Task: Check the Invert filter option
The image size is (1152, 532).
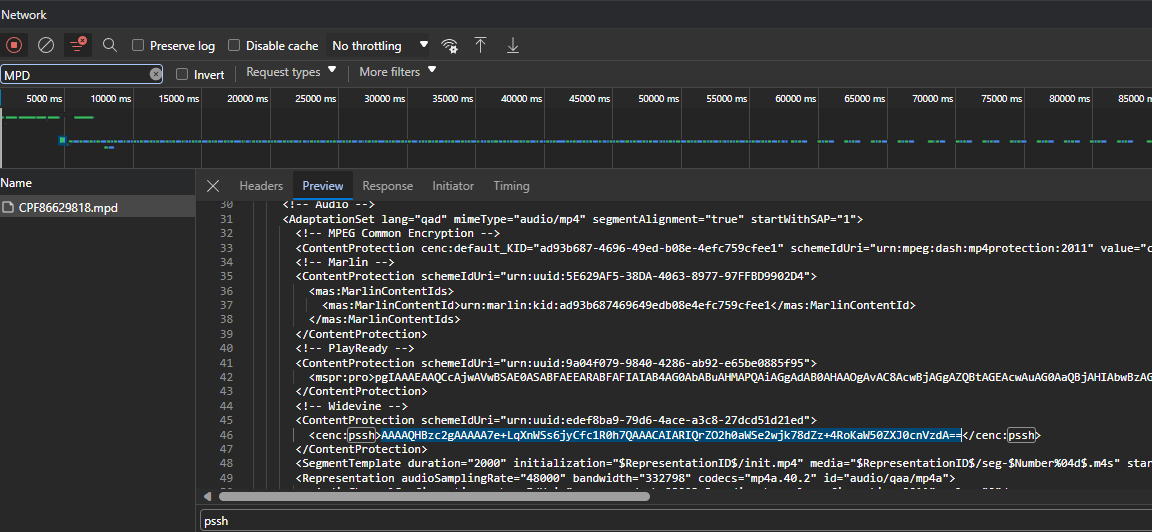Action: [182, 74]
